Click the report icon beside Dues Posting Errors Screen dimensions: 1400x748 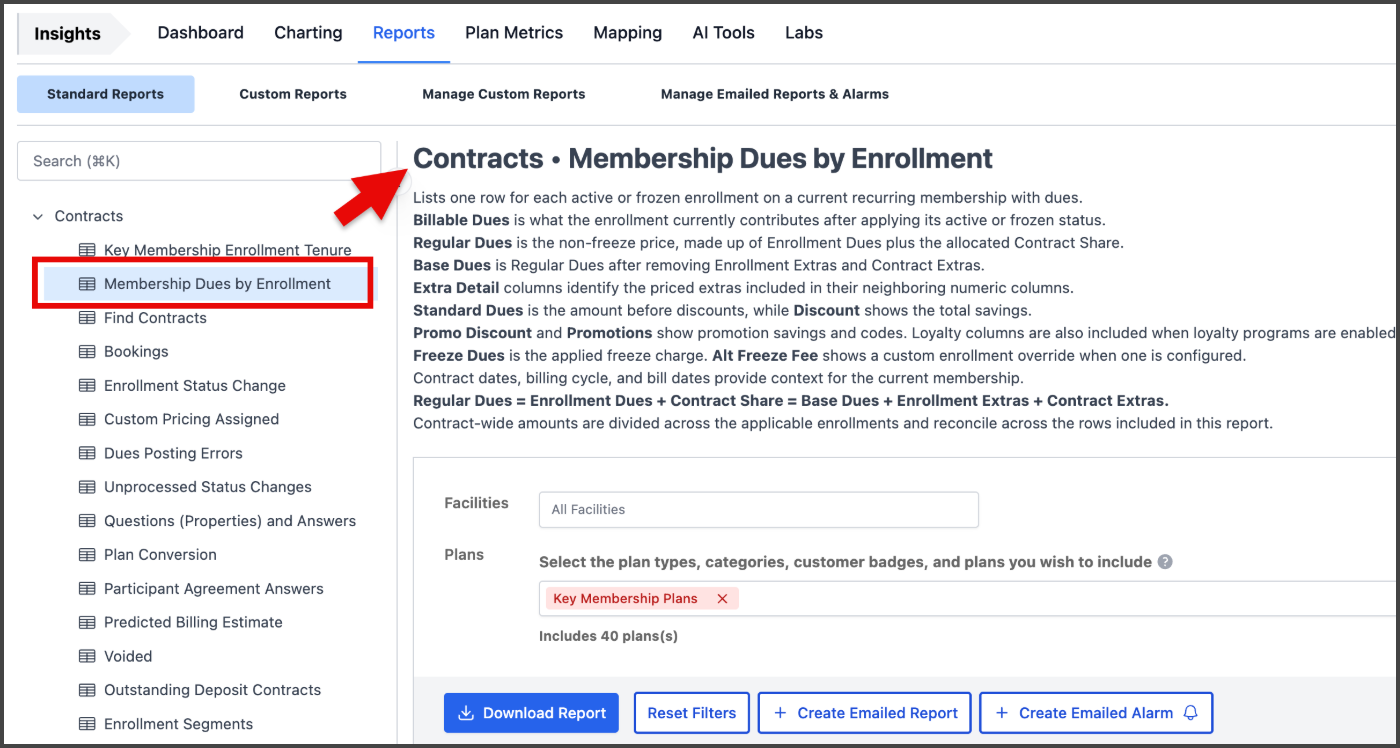pyautogui.click(x=87, y=453)
